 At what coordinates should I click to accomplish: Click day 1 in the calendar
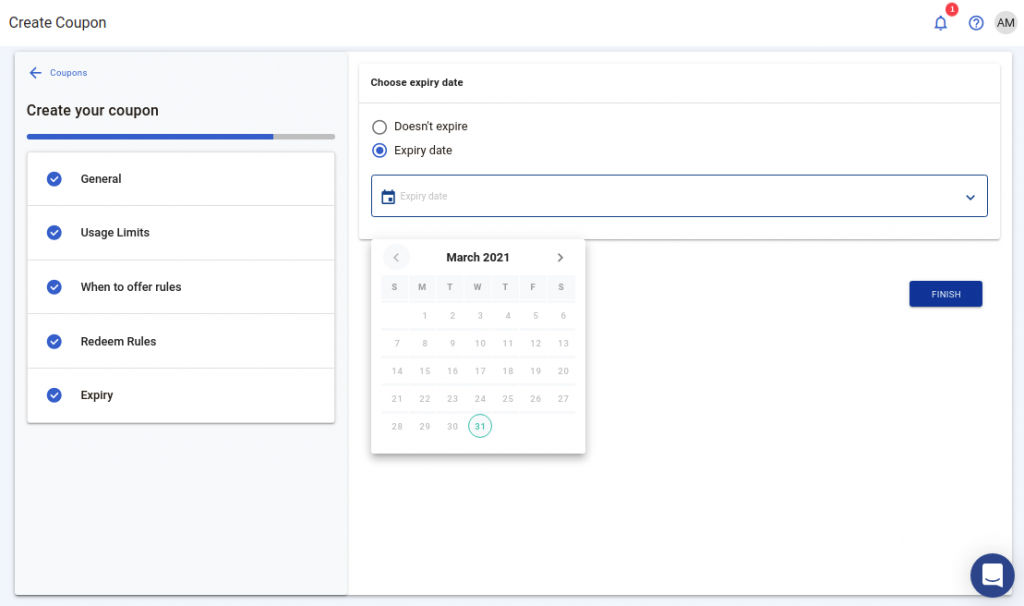[424, 315]
